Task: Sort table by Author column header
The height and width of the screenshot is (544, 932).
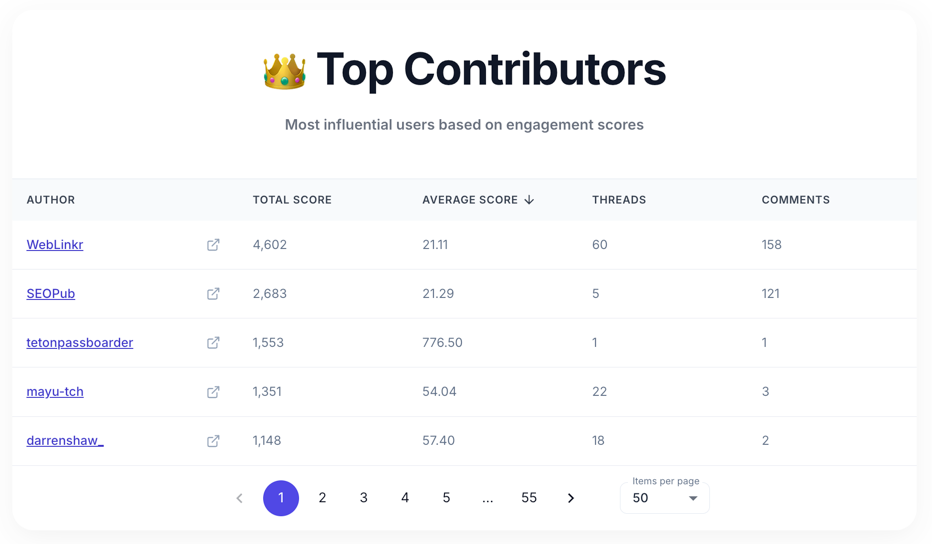Action: pos(51,200)
